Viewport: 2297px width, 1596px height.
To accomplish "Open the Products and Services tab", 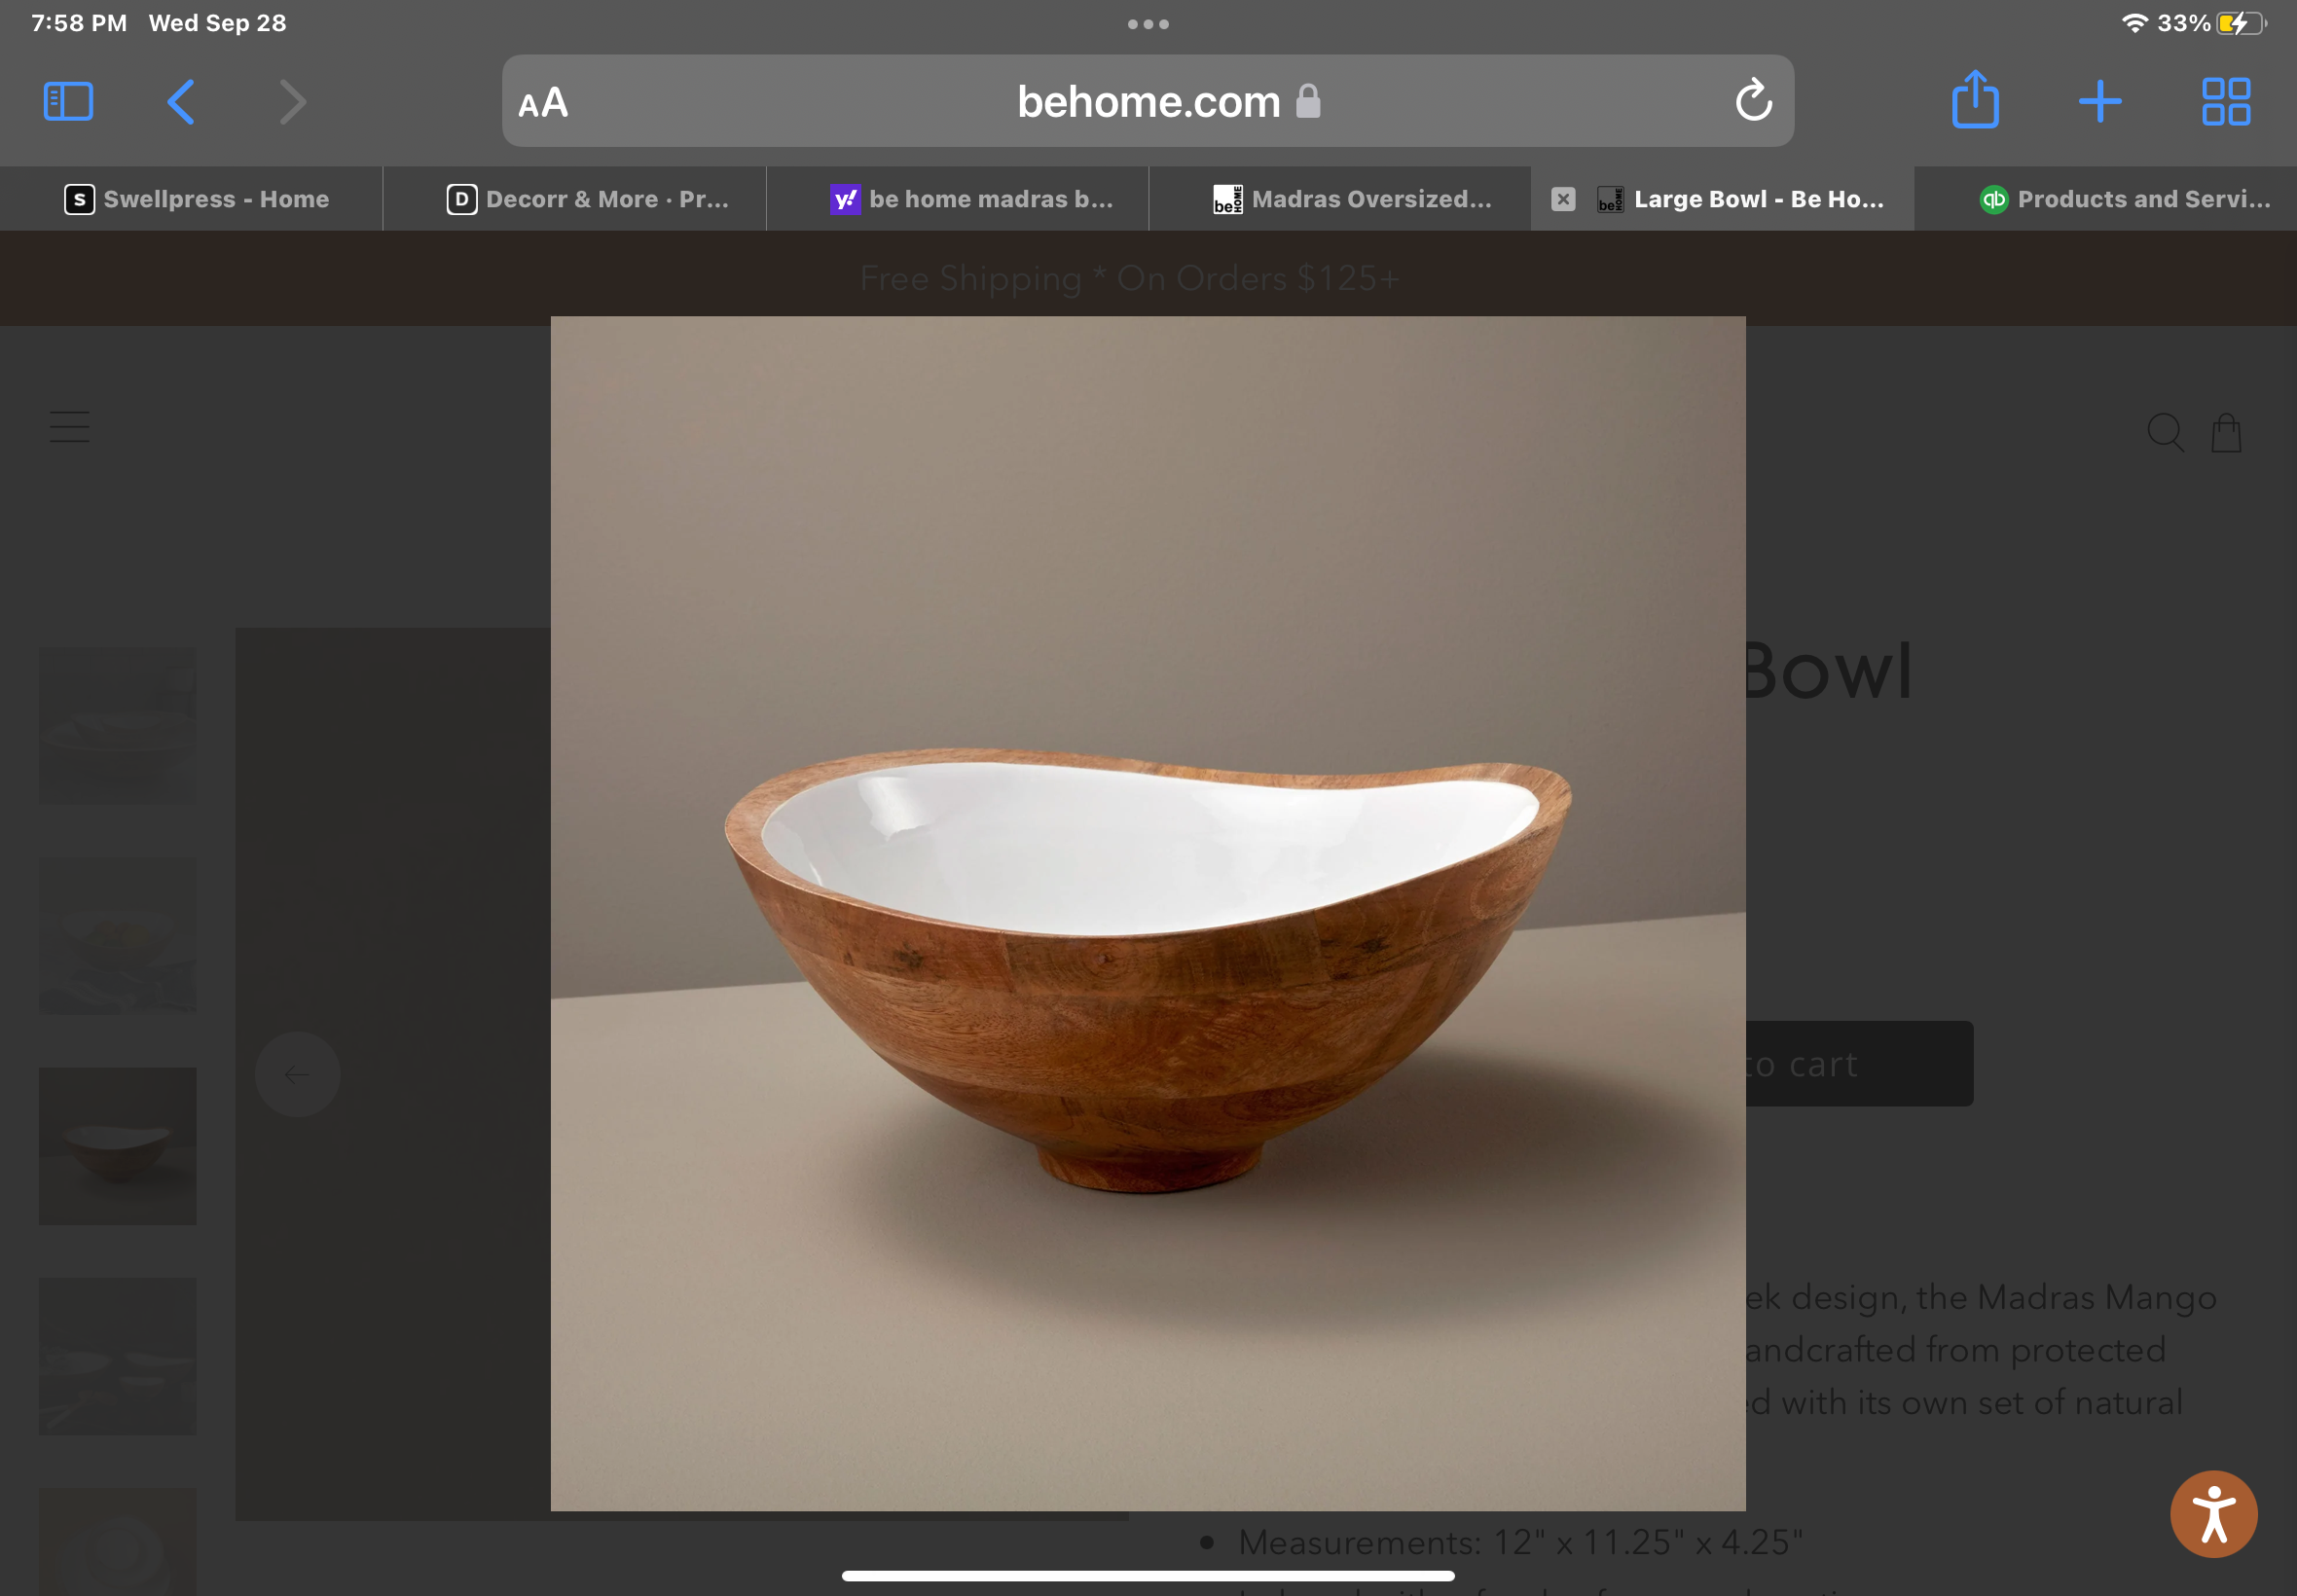I will coord(2120,198).
